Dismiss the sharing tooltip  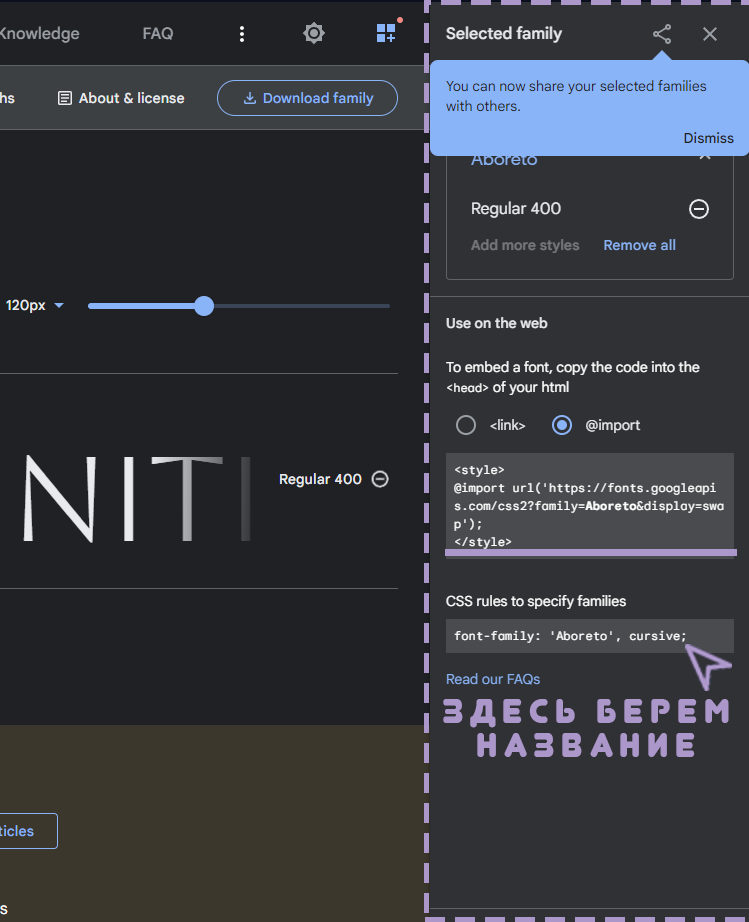coord(708,138)
